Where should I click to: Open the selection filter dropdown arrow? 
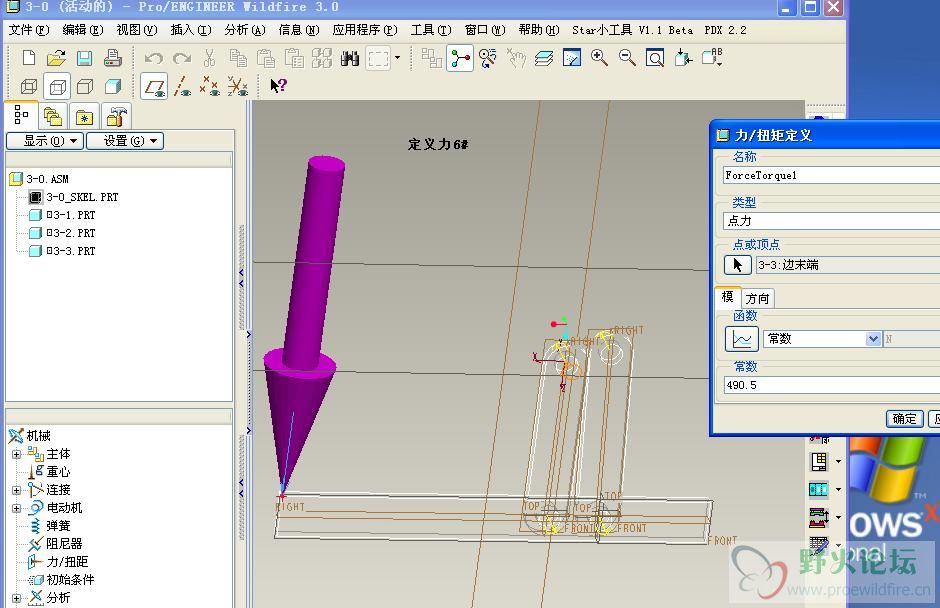click(397, 58)
